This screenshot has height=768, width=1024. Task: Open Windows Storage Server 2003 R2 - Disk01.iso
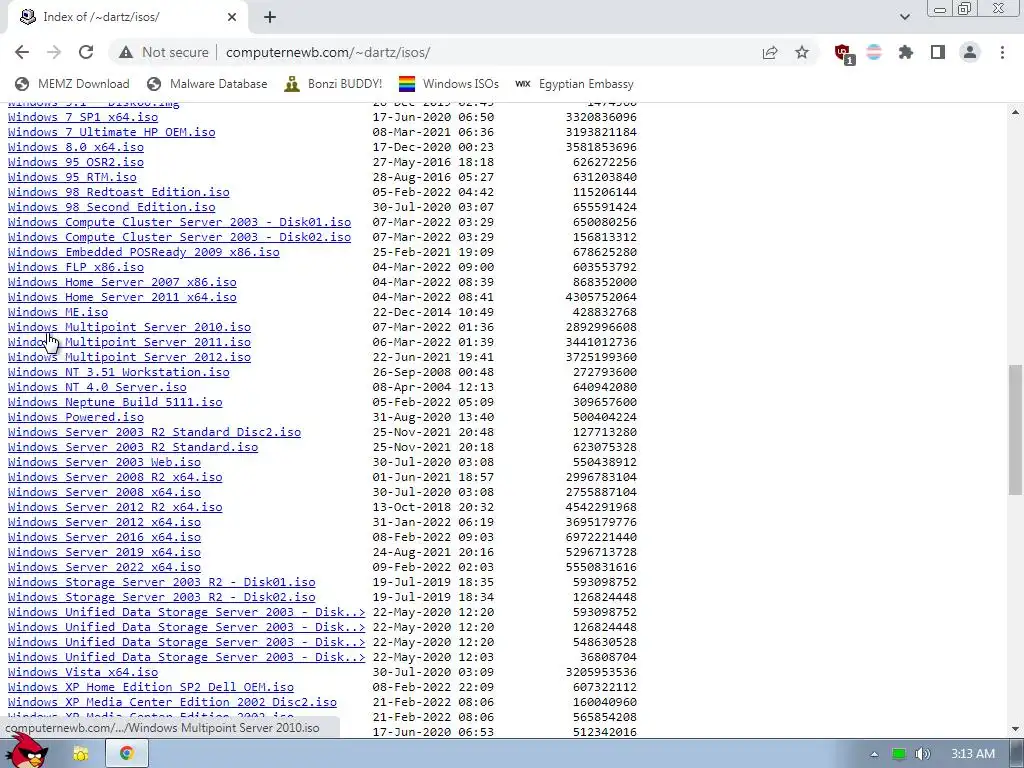[x=162, y=583]
